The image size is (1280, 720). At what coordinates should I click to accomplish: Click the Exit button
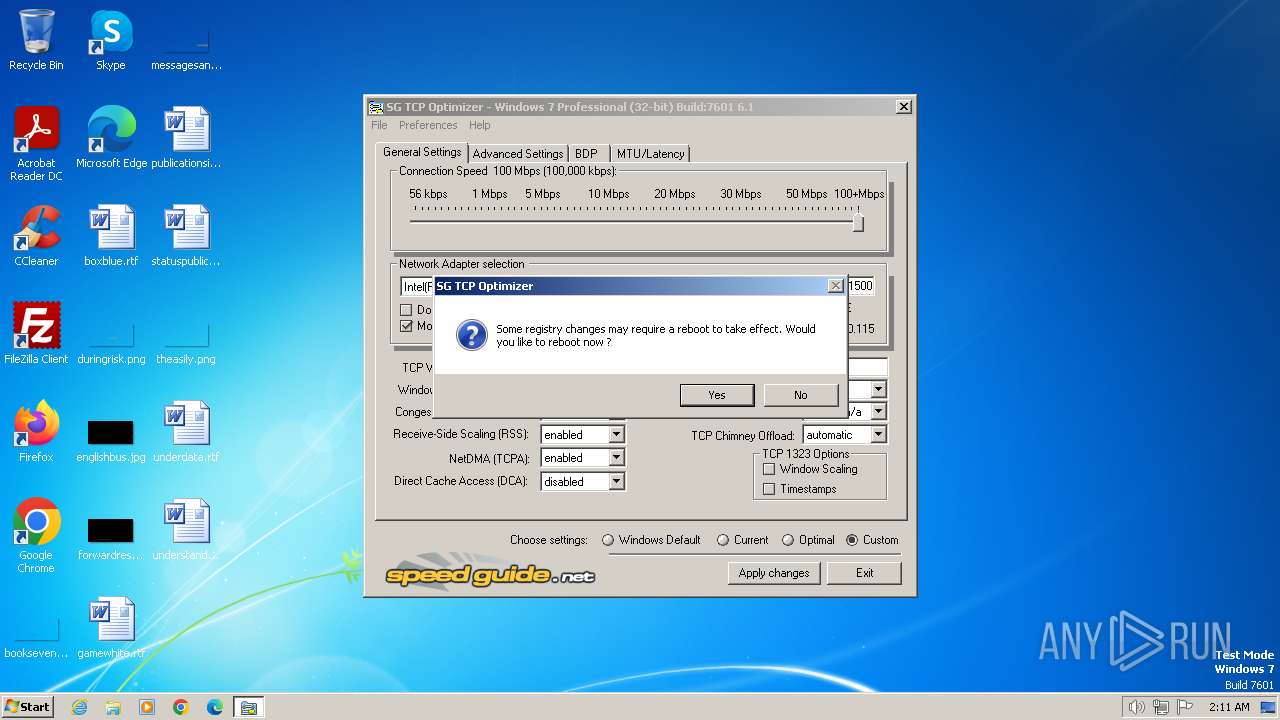click(864, 573)
